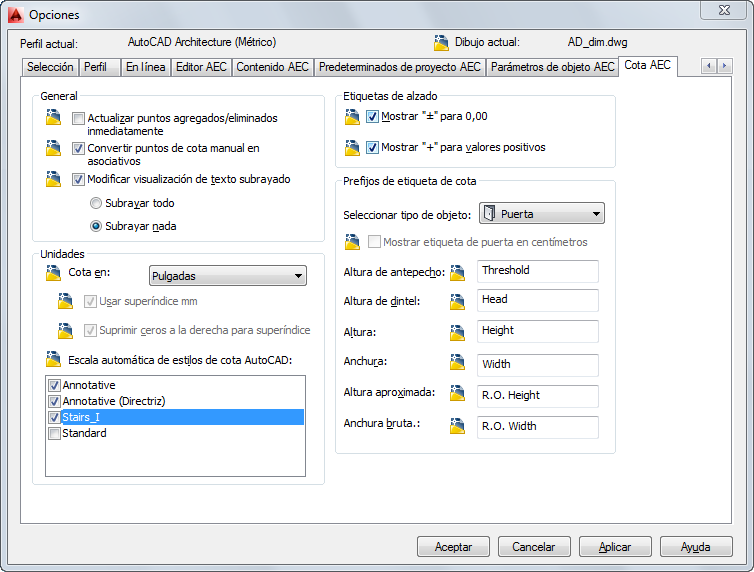This screenshot has height=572, width=754.
Task: Click the Head prefix input field
Action: click(538, 300)
